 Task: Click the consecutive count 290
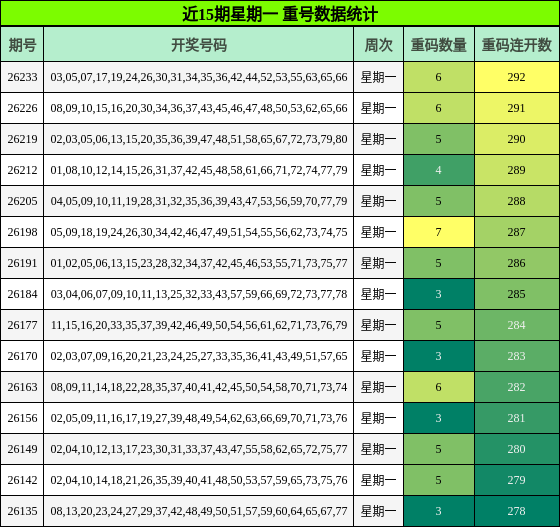point(517,139)
